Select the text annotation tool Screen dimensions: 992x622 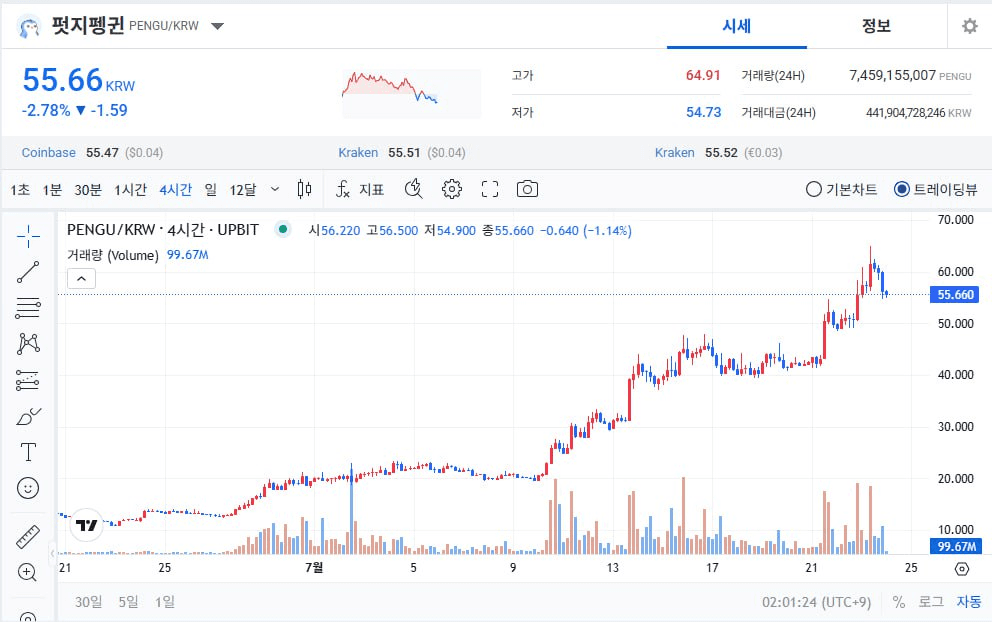click(28, 452)
